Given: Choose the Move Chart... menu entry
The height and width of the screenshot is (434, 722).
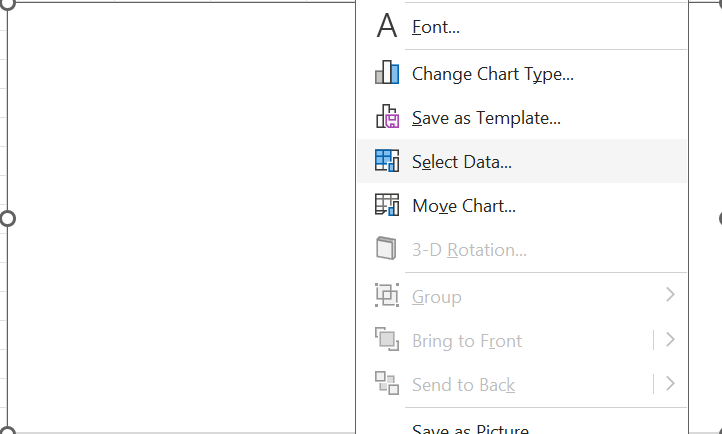Looking at the screenshot, I should [x=464, y=206].
